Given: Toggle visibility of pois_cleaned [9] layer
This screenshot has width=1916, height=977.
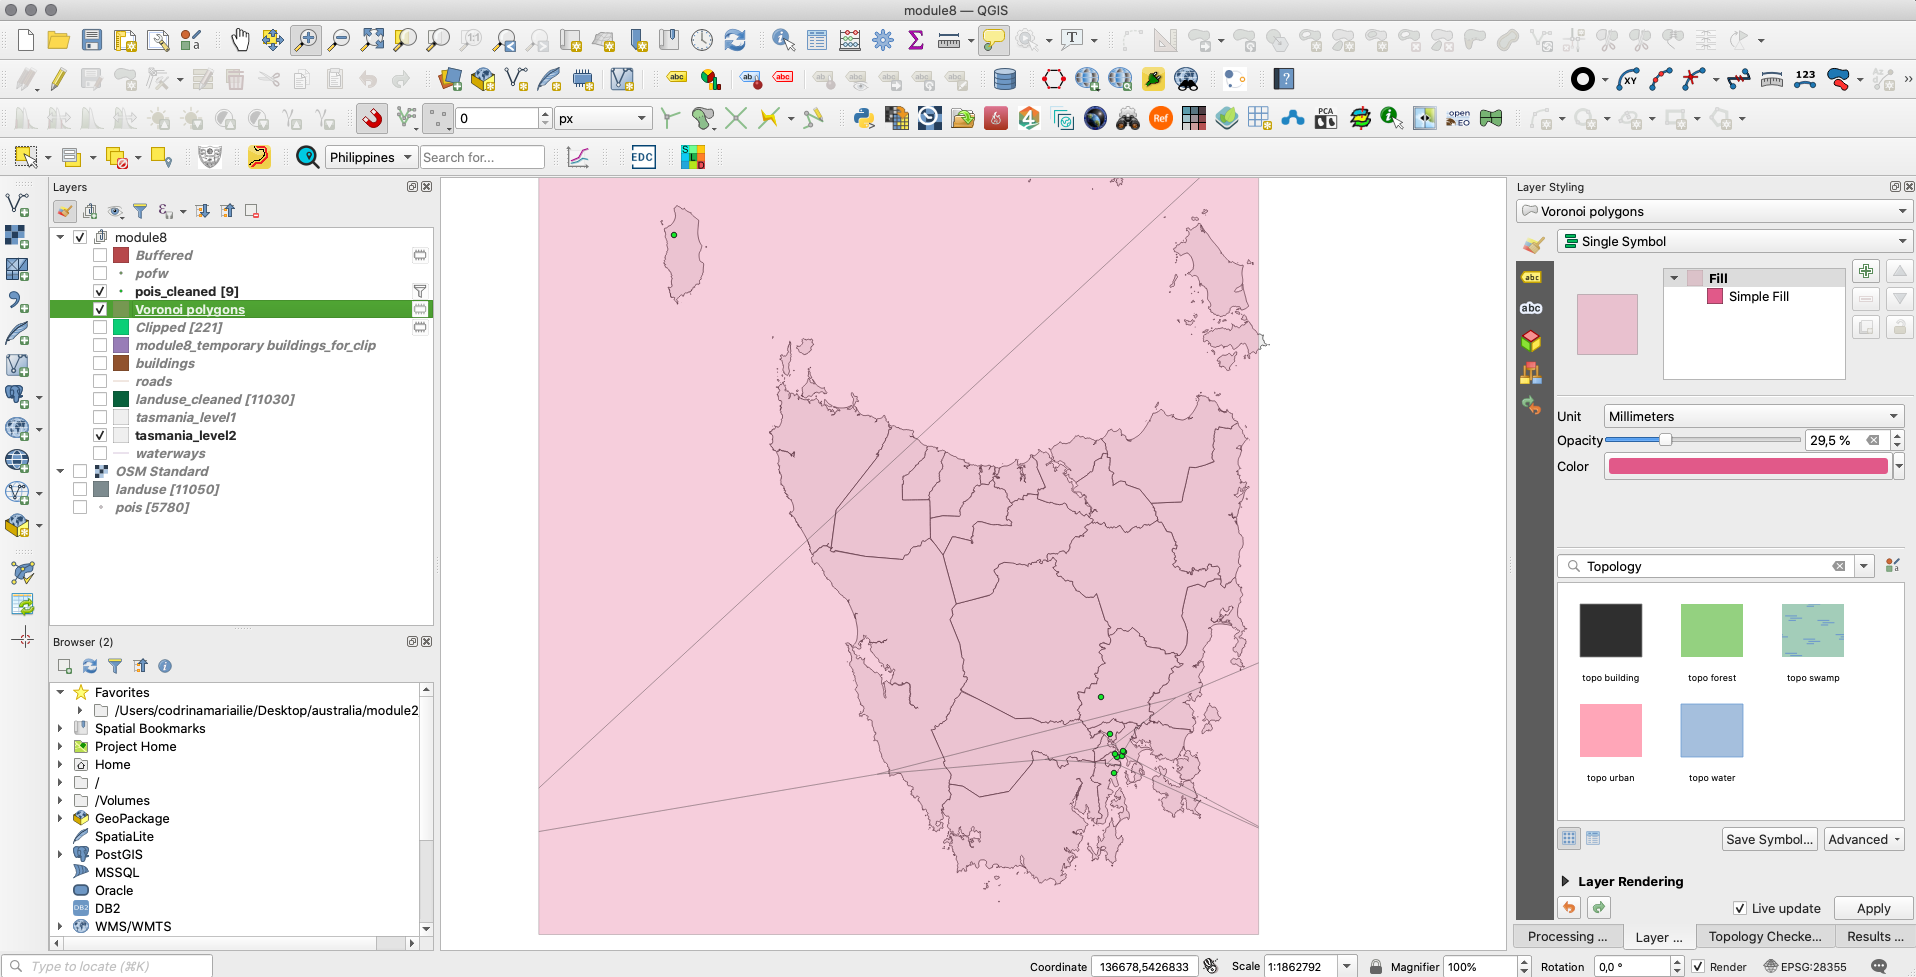Looking at the screenshot, I should pyautogui.click(x=100, y=291).
